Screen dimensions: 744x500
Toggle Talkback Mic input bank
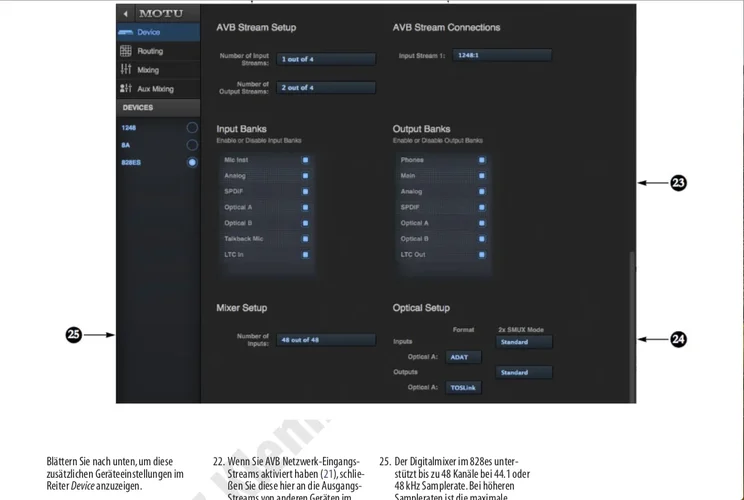305,239
